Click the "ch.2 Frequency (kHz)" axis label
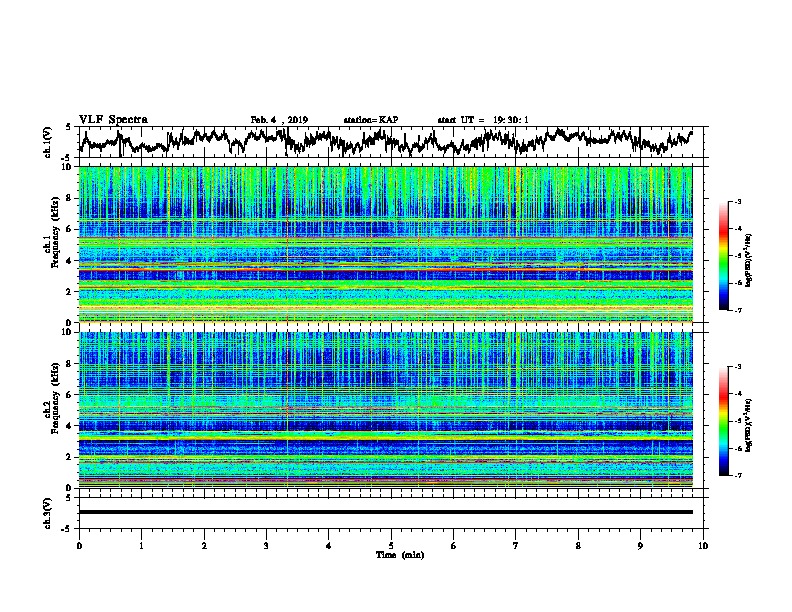Image resolution: width=792 pixels, height=612 pixels. coord(51,398)
